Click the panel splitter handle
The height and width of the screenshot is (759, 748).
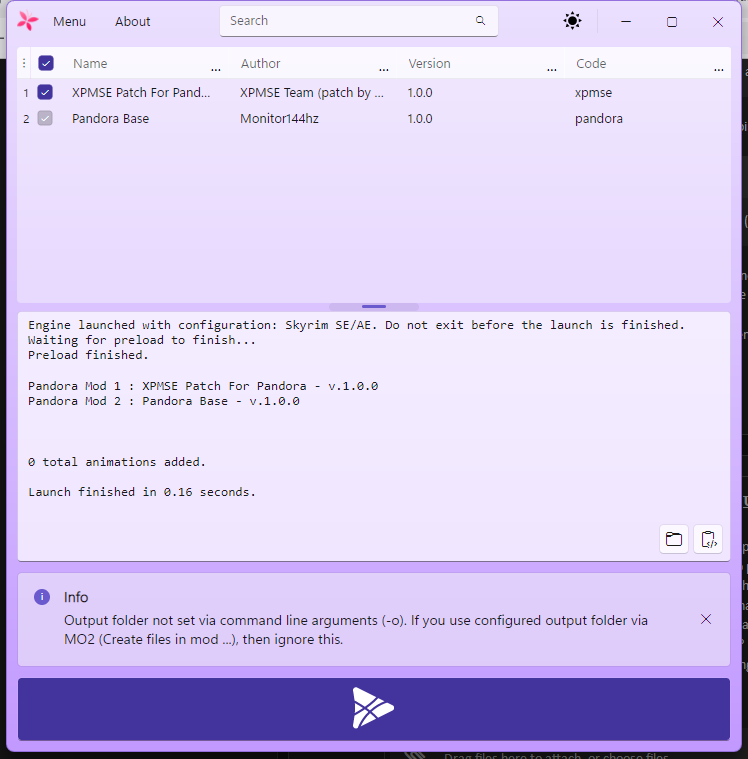(x=374, y=306)
